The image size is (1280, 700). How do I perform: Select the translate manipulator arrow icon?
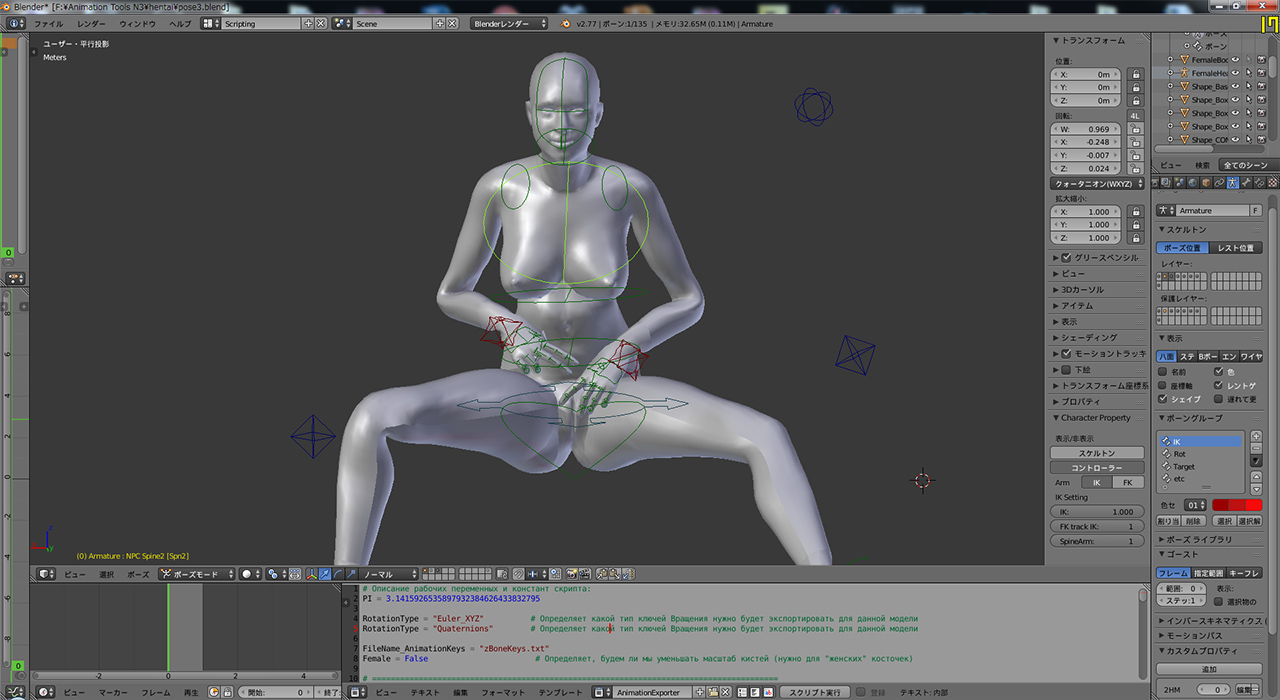(x=326, y=575)
